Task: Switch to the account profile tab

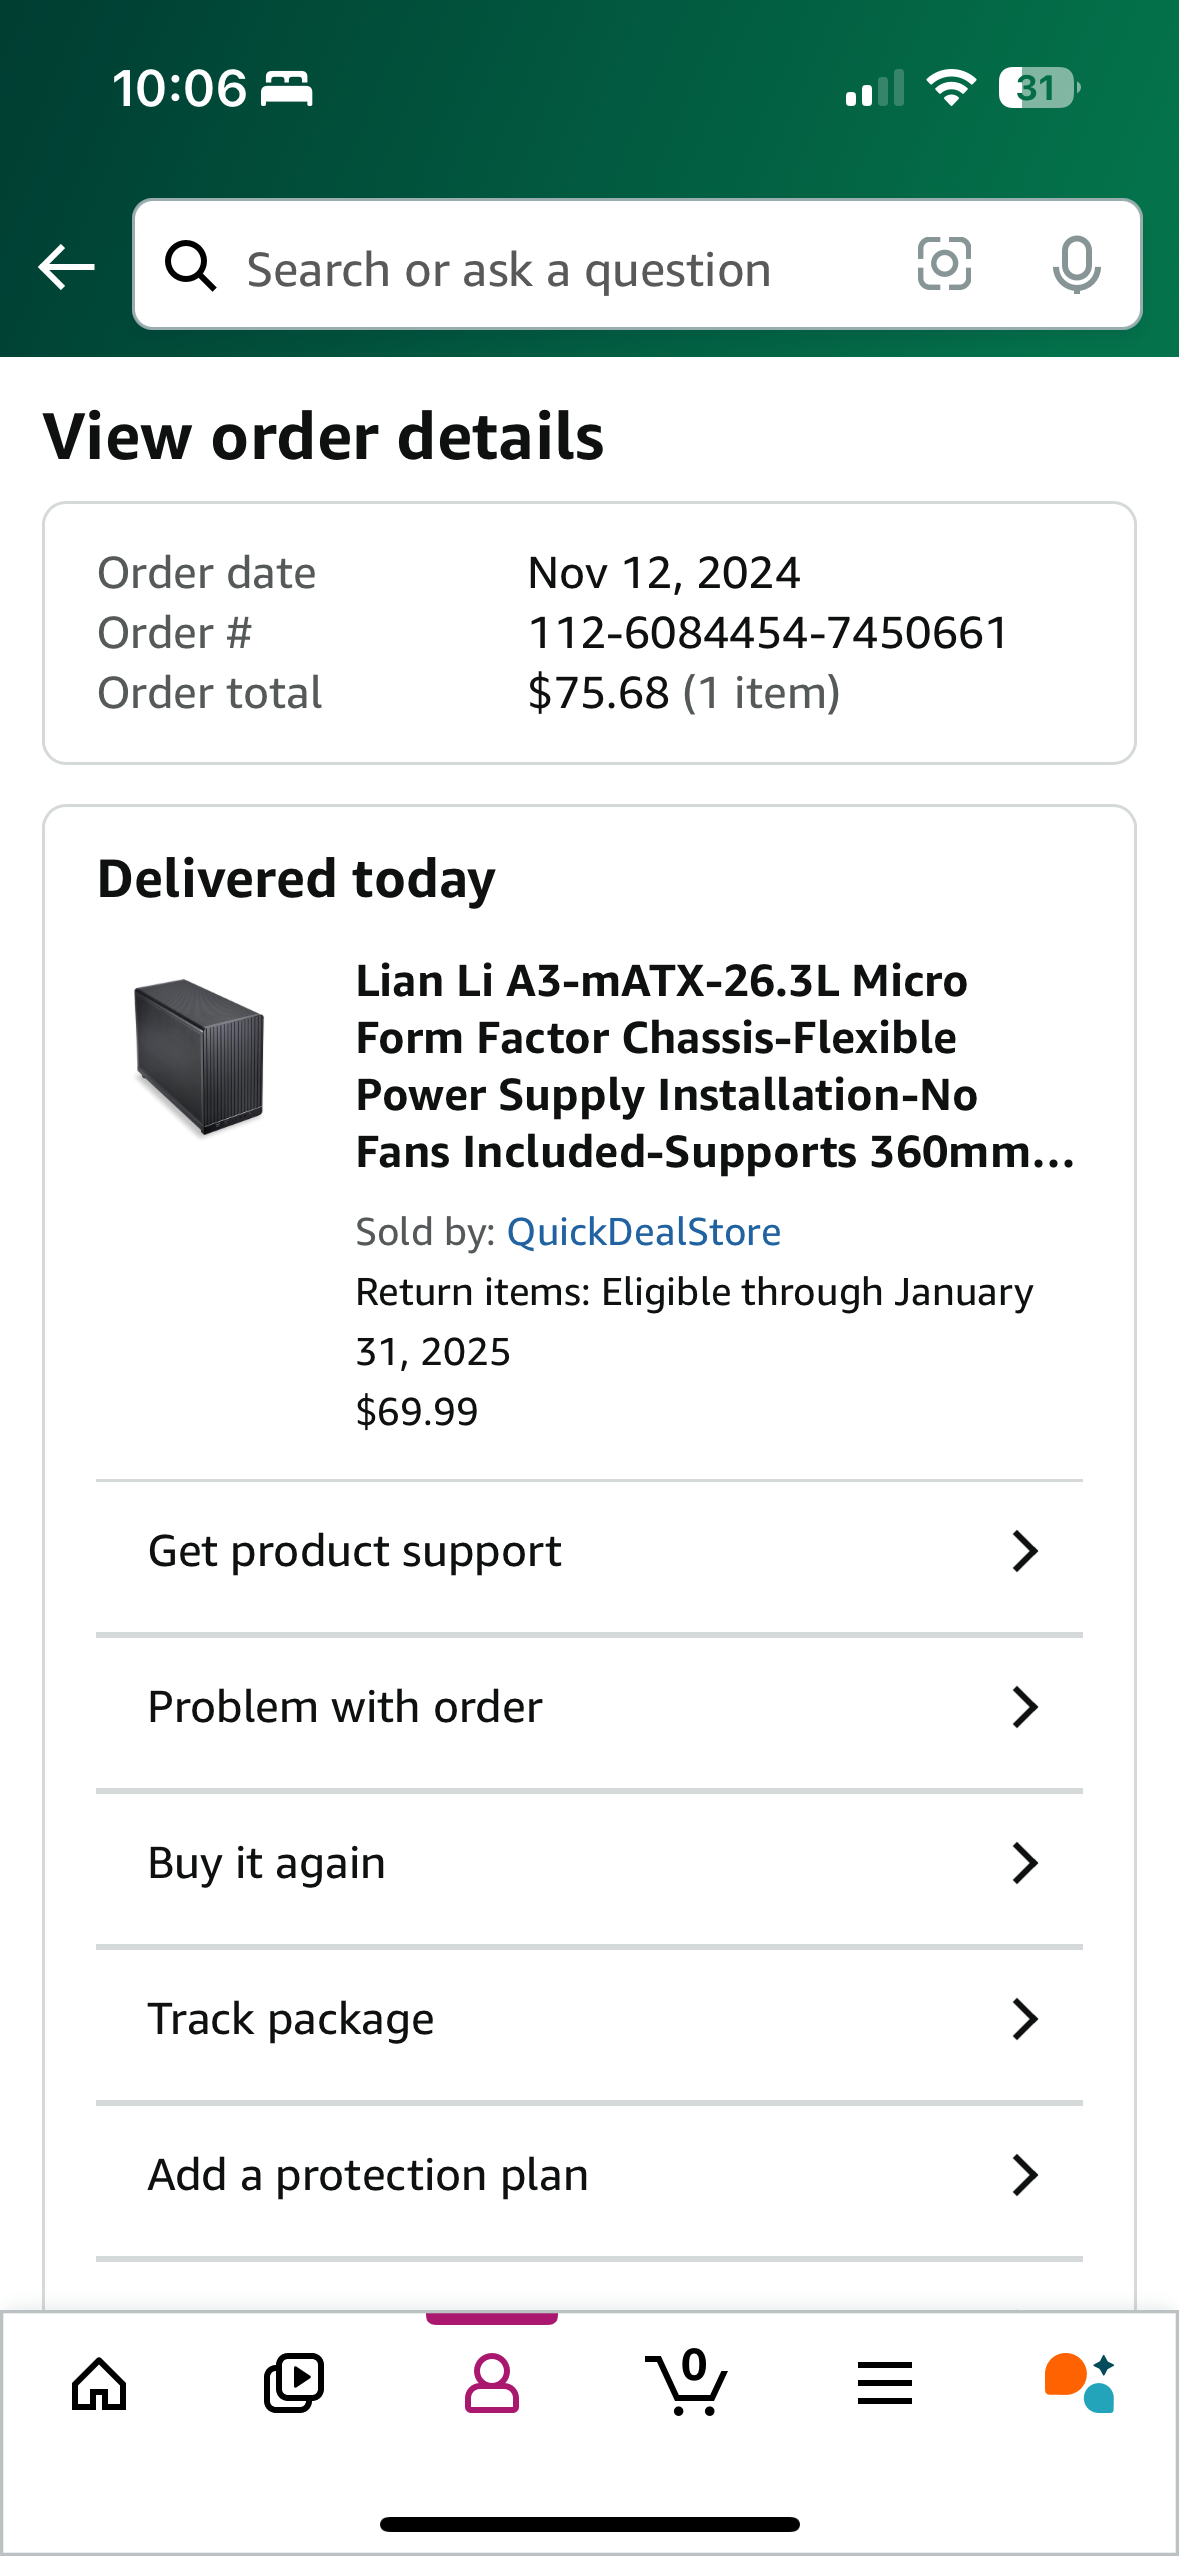Action: point(491,2384)
